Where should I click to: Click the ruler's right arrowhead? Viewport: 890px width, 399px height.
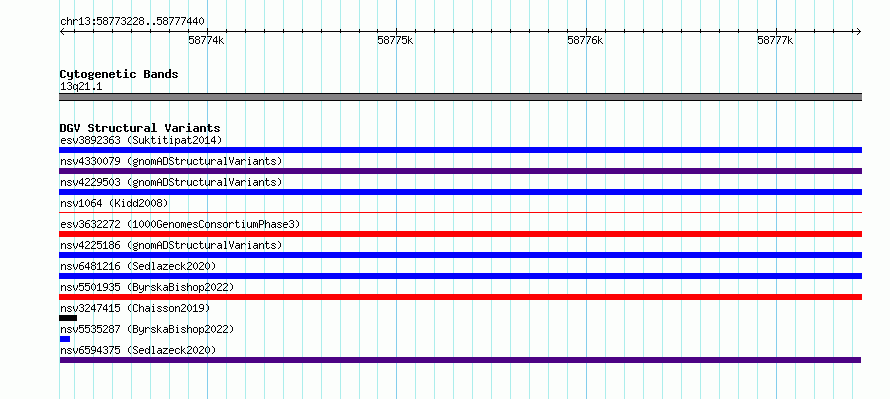858,31
